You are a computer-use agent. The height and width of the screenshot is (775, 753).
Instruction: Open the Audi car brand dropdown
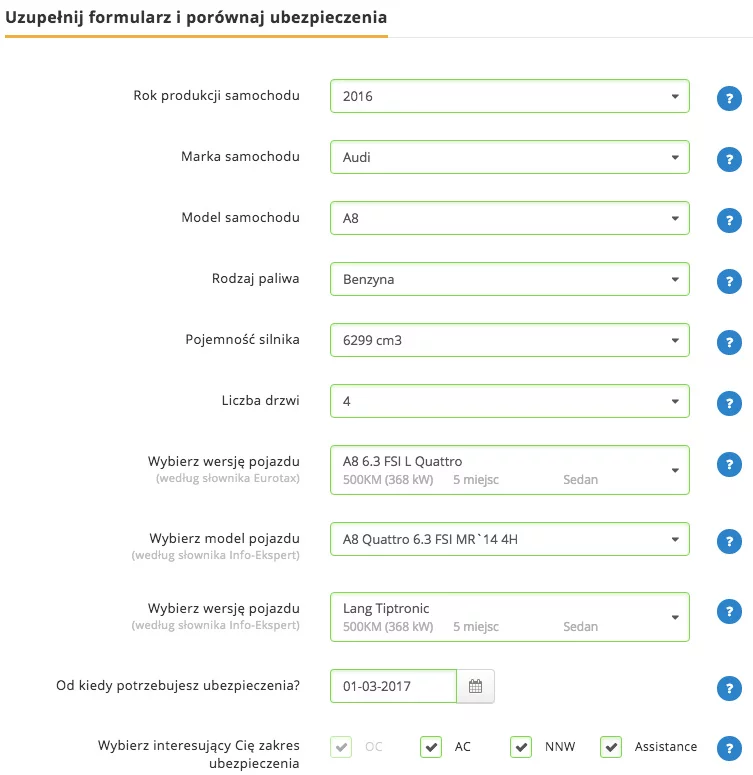(510, 157)
